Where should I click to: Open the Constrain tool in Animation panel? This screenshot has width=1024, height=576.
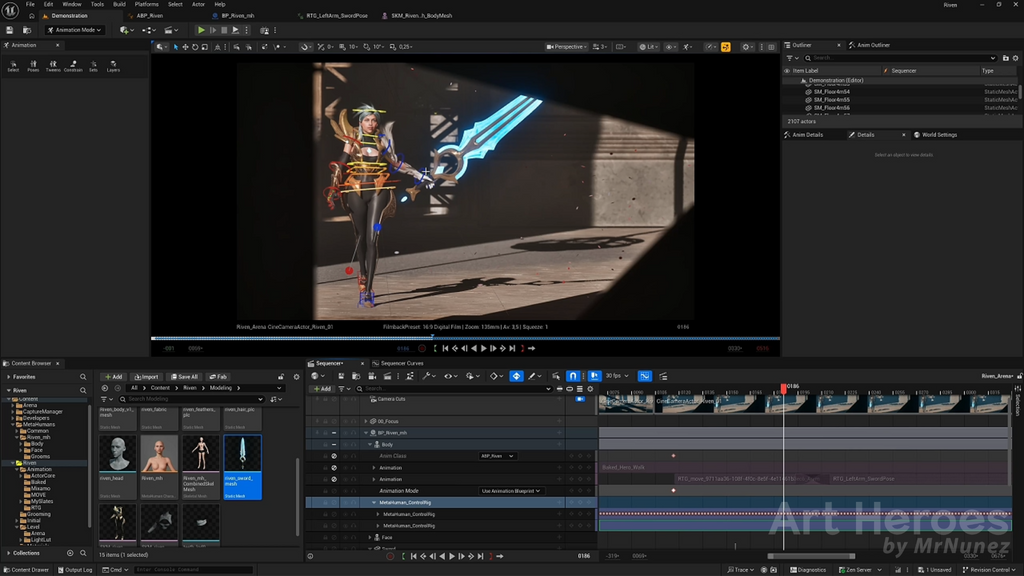[x=73, y=66]
